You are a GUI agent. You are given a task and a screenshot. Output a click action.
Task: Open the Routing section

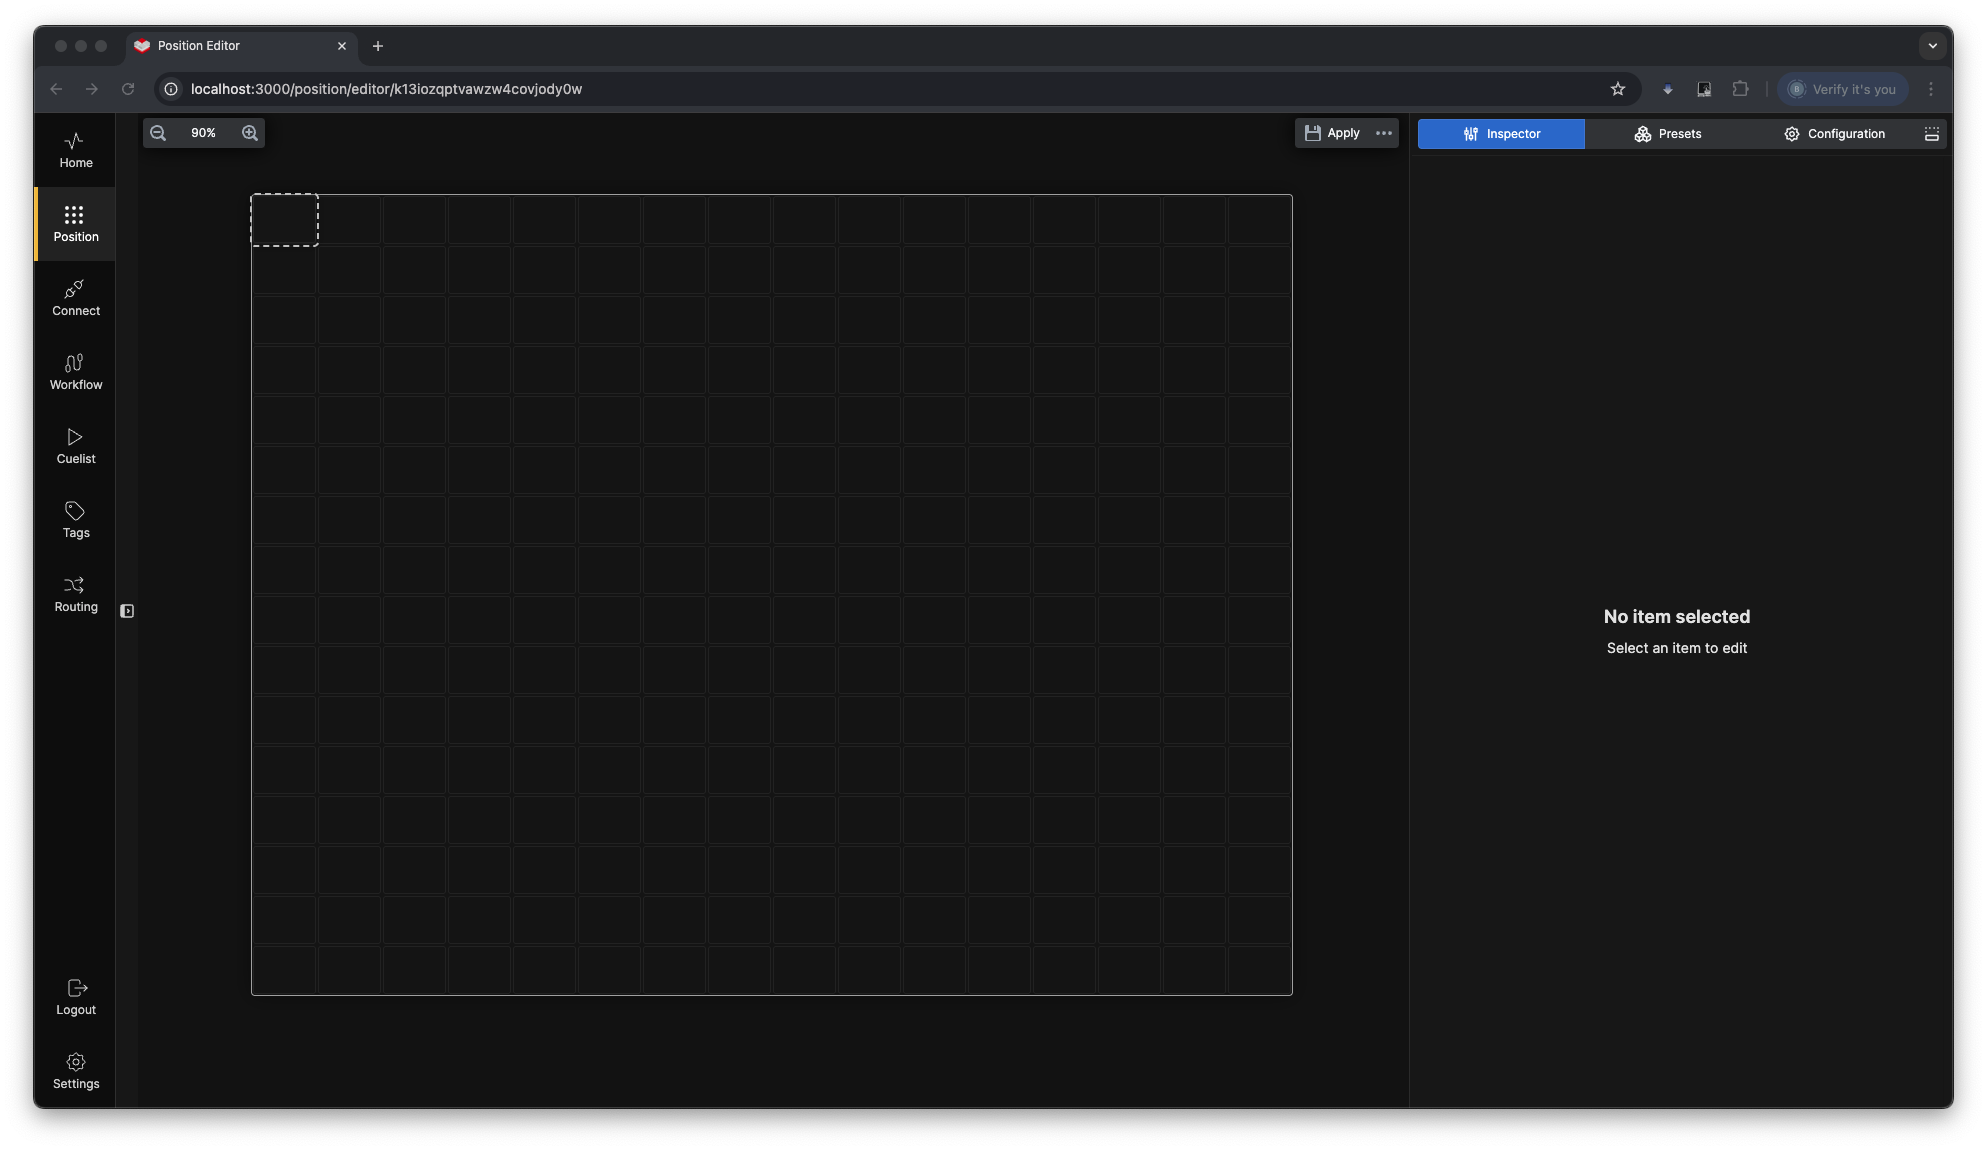(75, 594)
